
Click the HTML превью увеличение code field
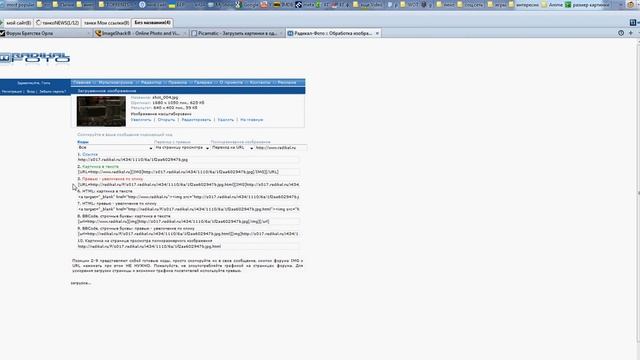point(188,209)
